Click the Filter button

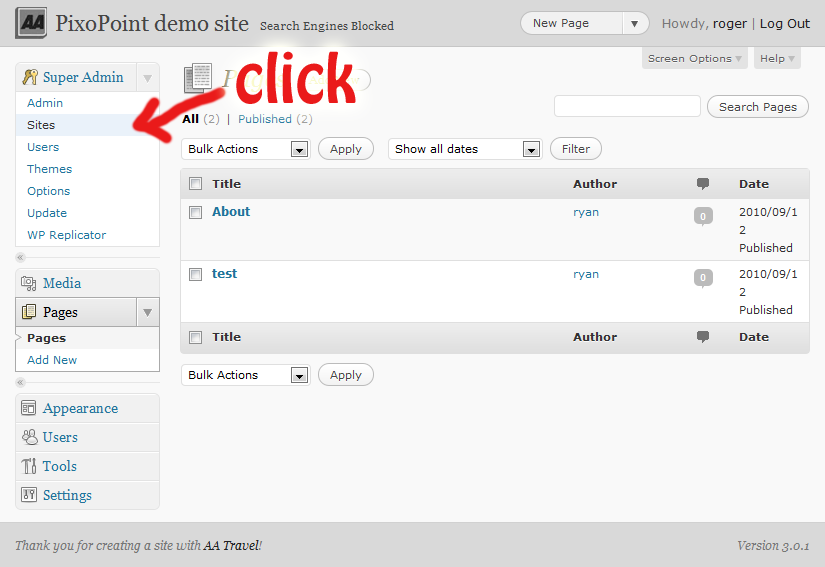[x=576, y=149]
